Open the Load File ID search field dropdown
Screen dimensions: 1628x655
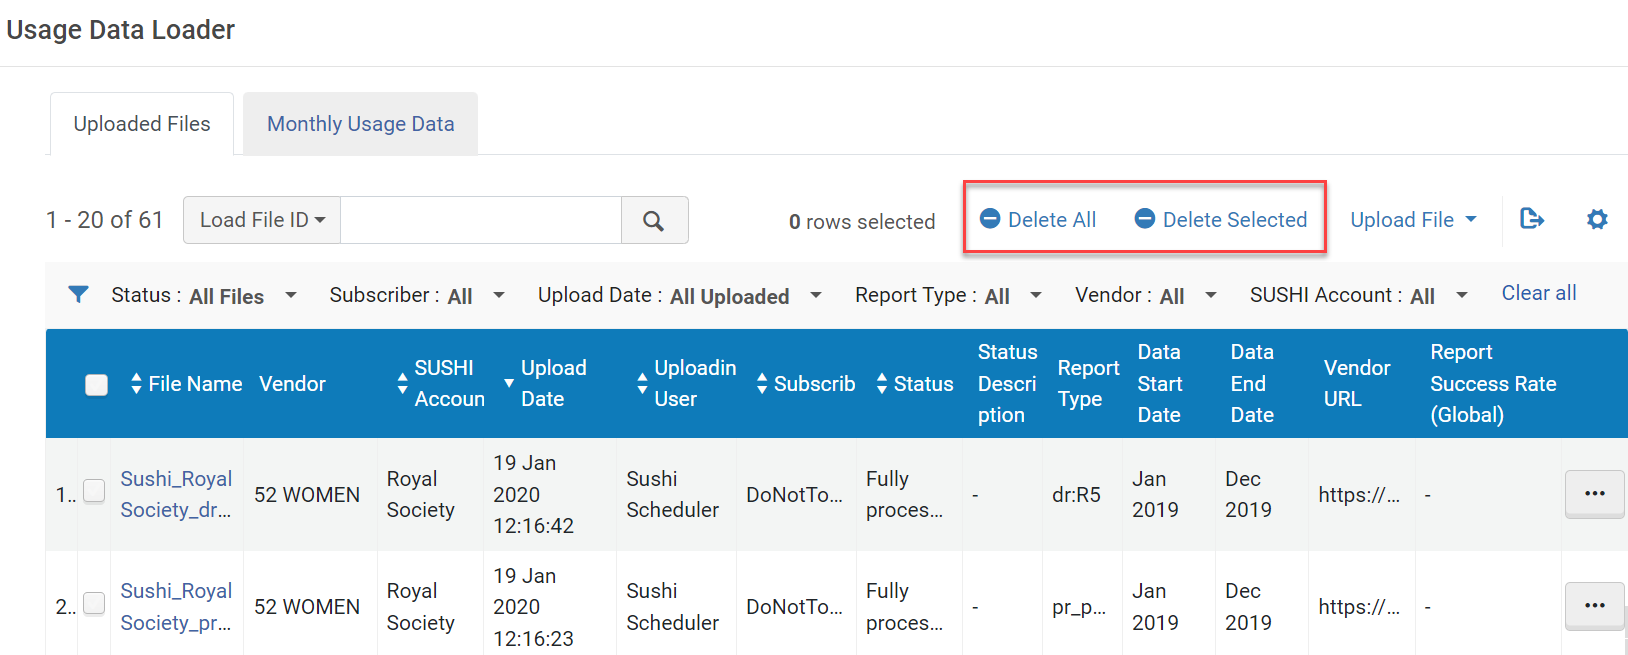pyautogui.click(x=262, y=220)
